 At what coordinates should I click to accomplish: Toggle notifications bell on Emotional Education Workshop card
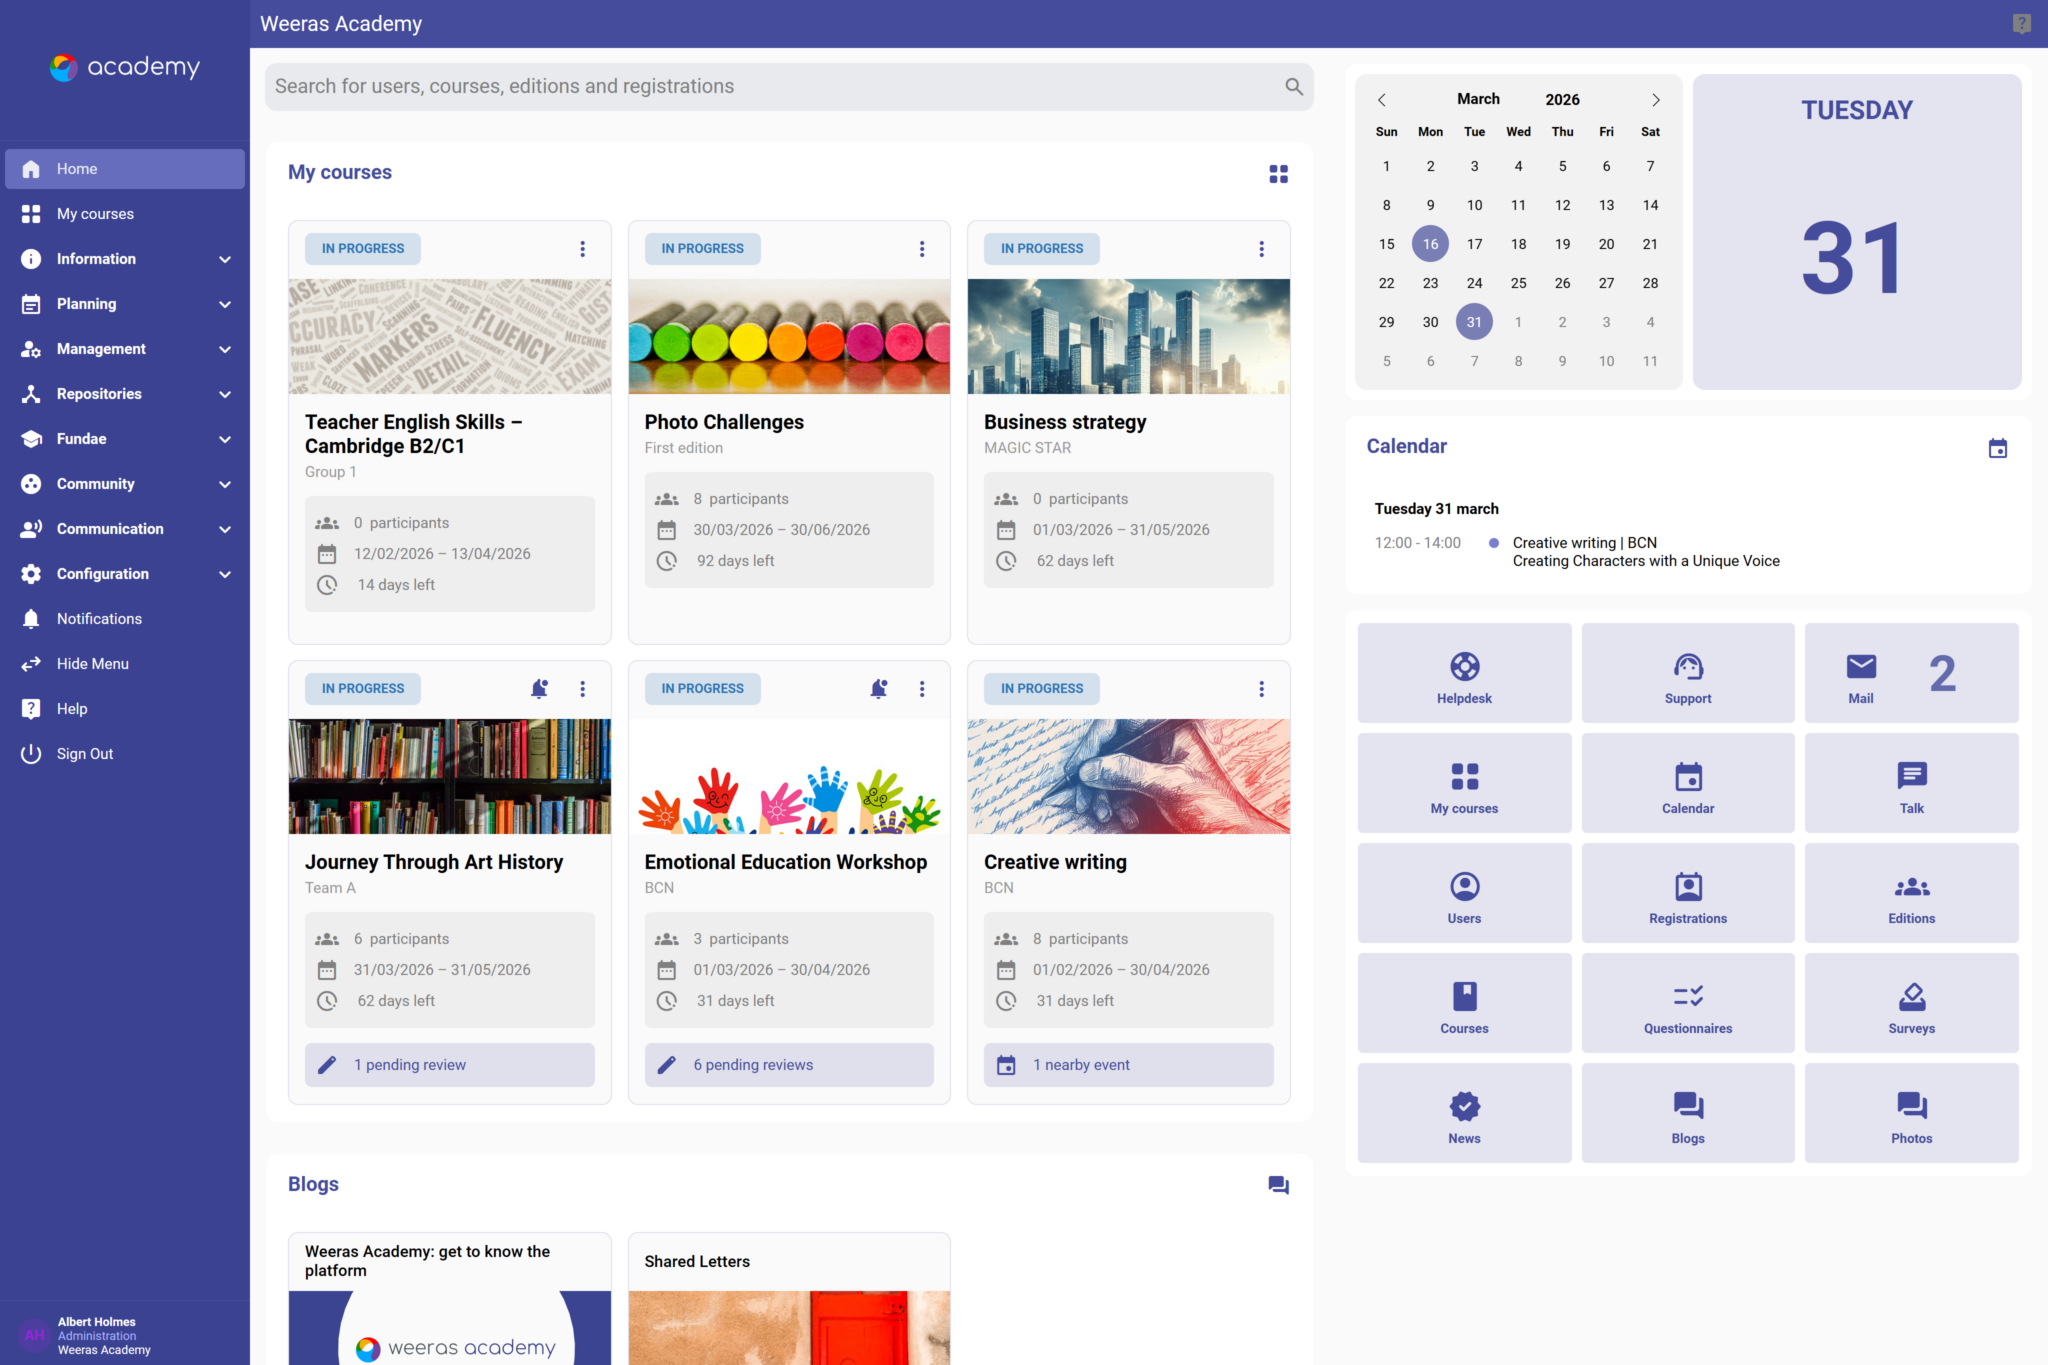click(878, 688)
